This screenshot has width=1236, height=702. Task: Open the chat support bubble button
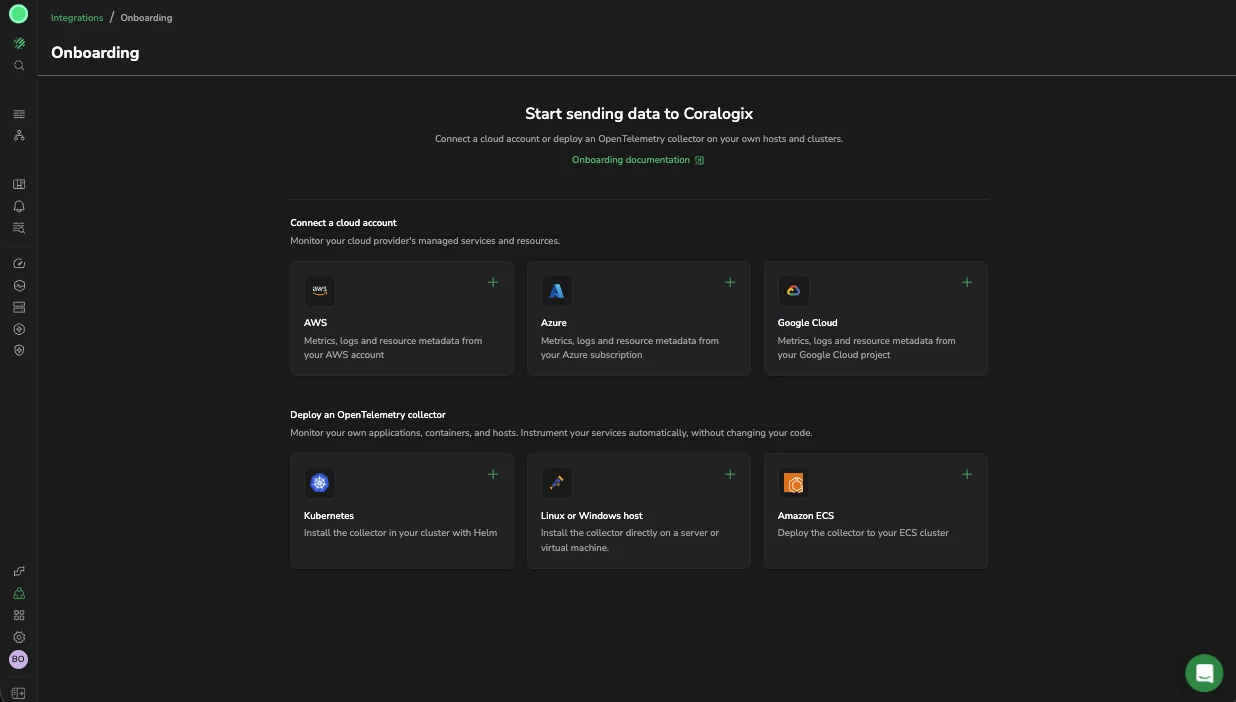[1204, 673]
